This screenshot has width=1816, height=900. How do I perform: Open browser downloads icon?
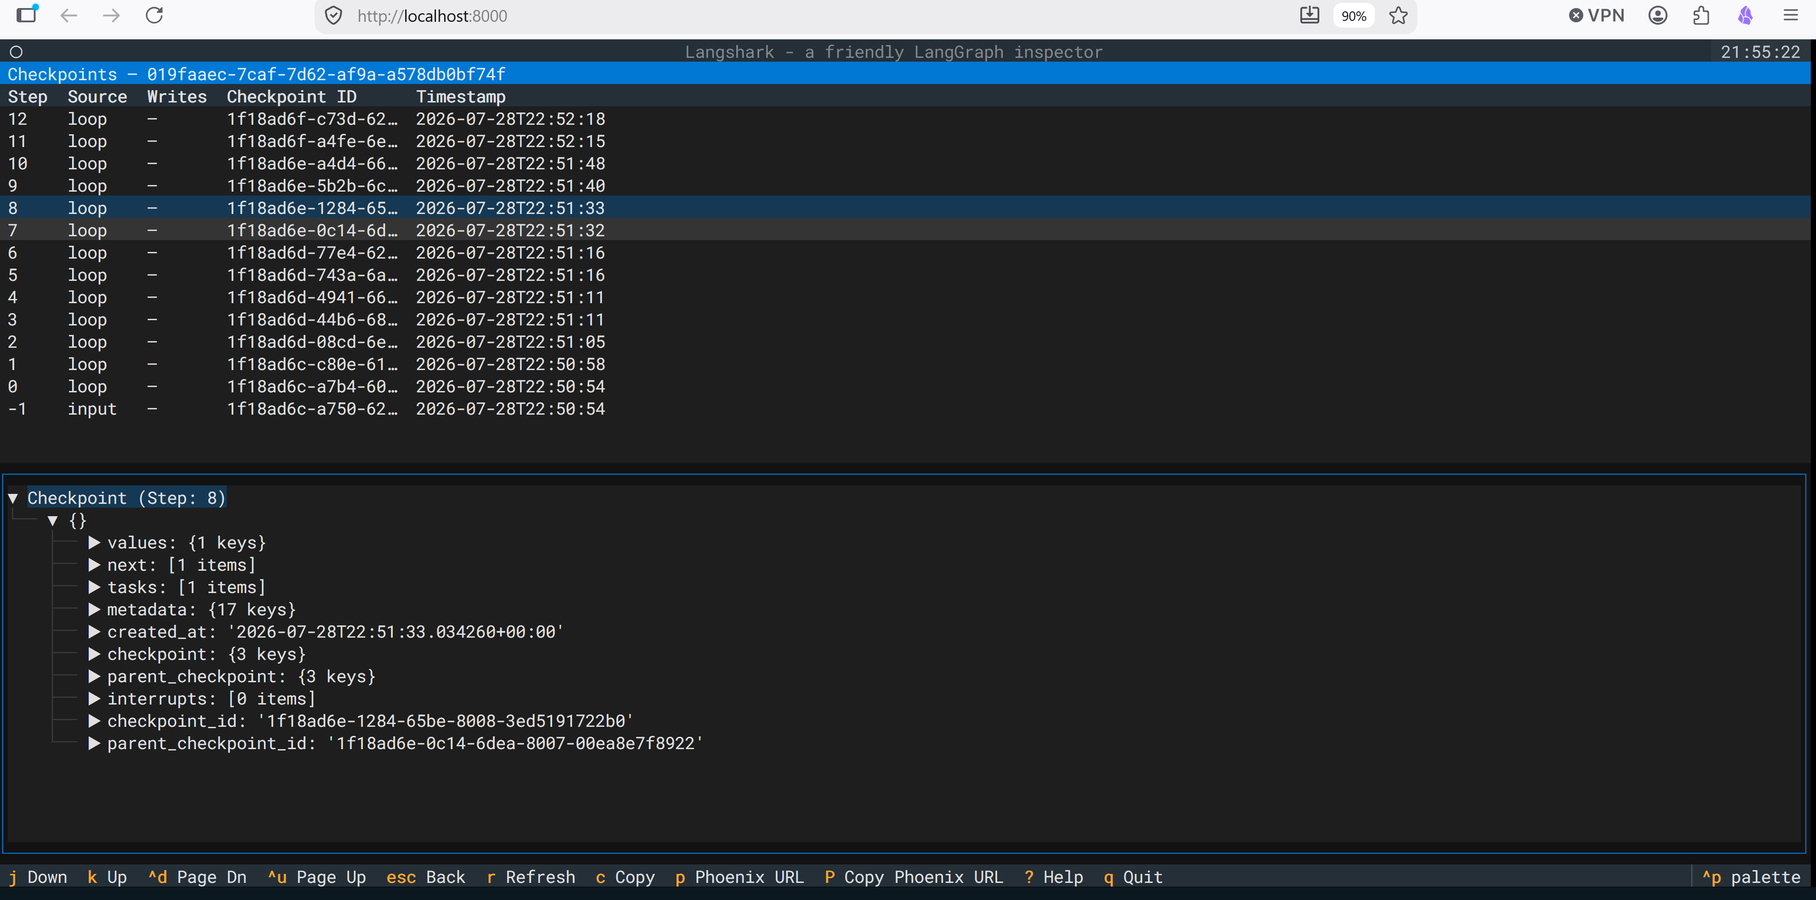tap(1309, 15)
